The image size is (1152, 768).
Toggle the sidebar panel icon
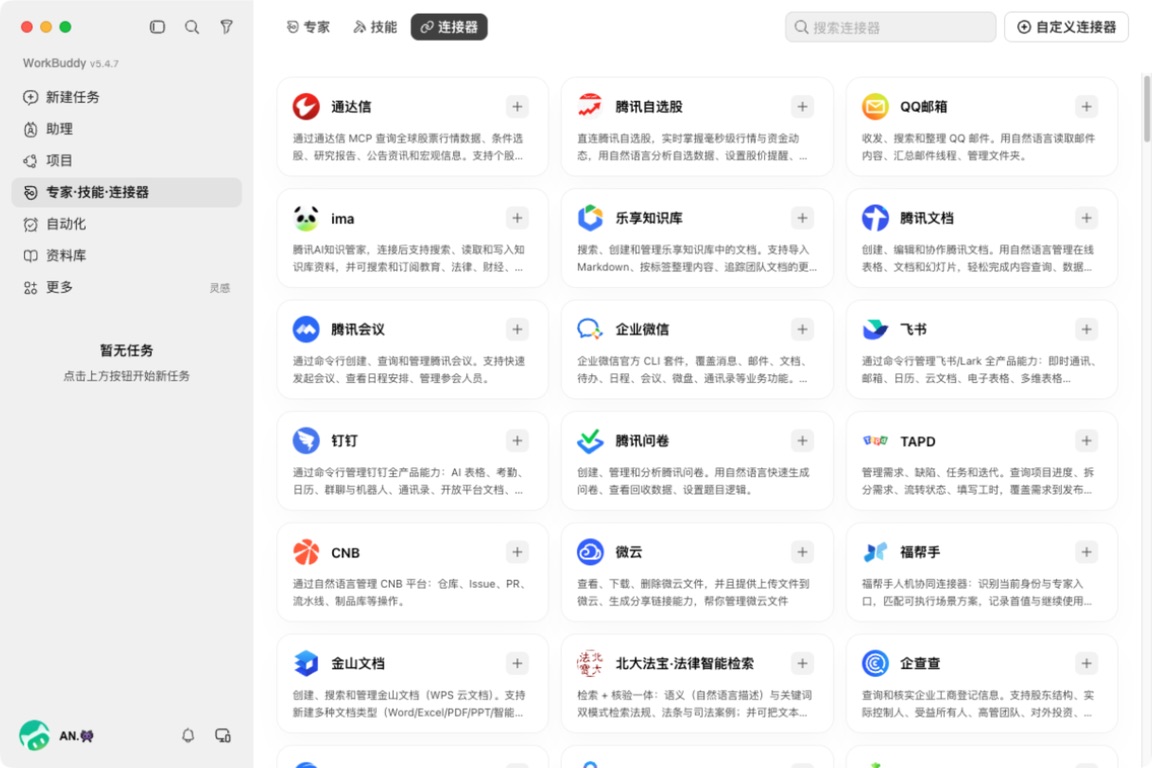pos(157,27)
